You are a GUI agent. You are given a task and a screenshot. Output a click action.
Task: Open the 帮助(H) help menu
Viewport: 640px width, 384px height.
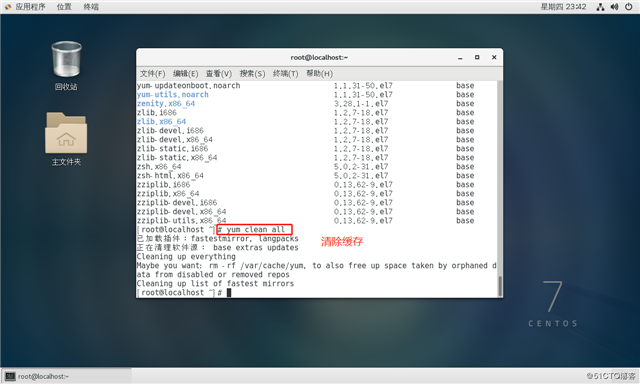[320, 73]
